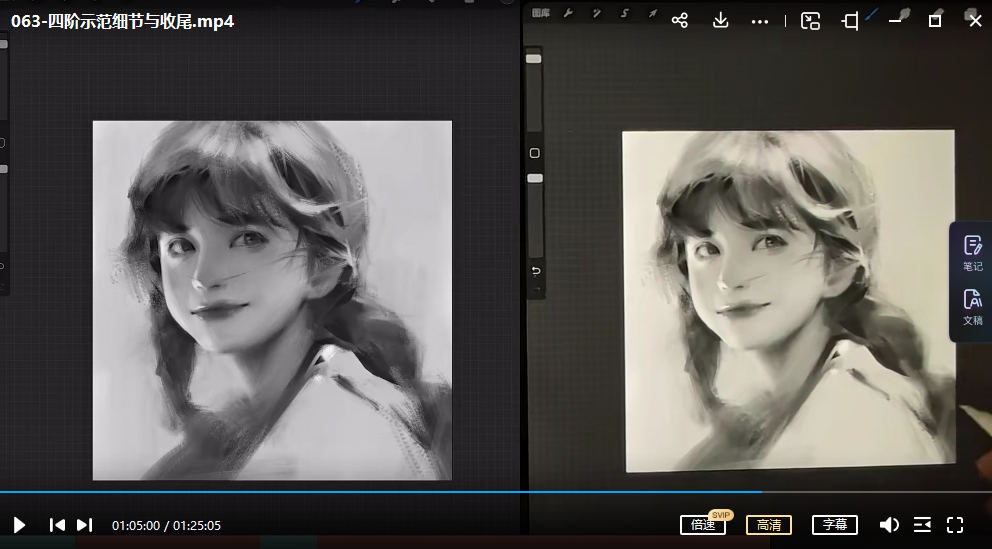
Task: Click the 图库 gallery item in the video
Action: click(x=541, y=13)
